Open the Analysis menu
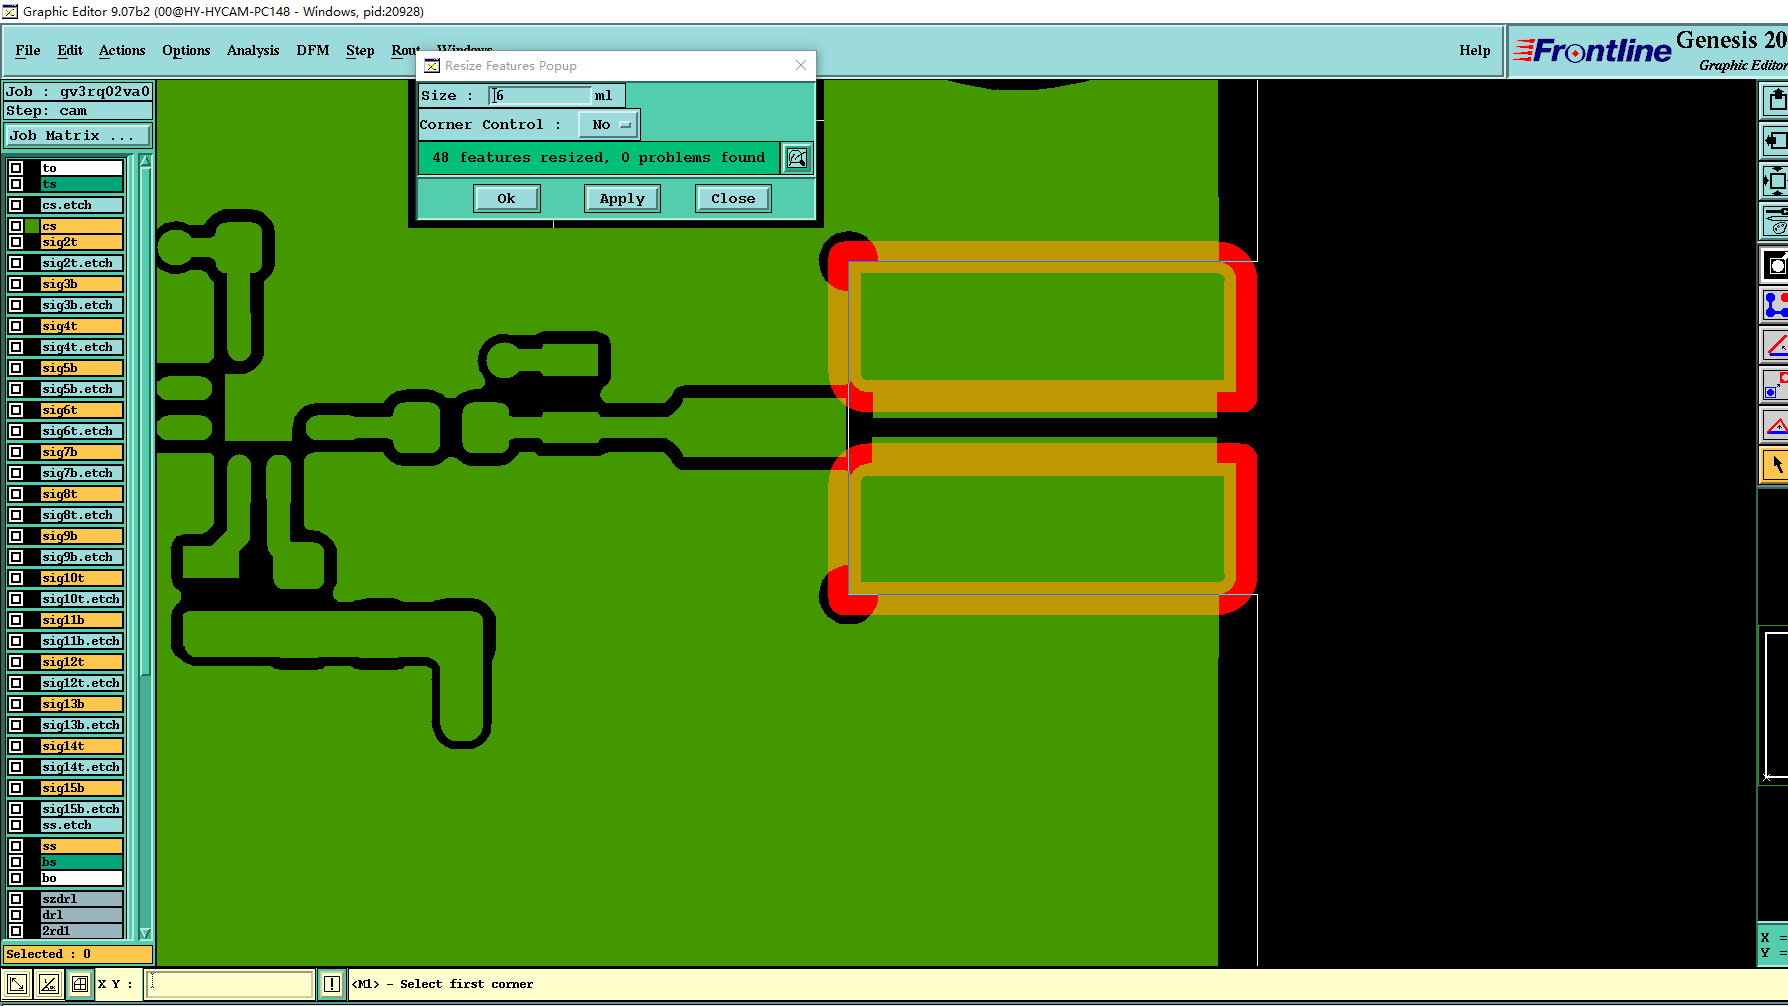 pyautogui.click(x=253, y=50)
